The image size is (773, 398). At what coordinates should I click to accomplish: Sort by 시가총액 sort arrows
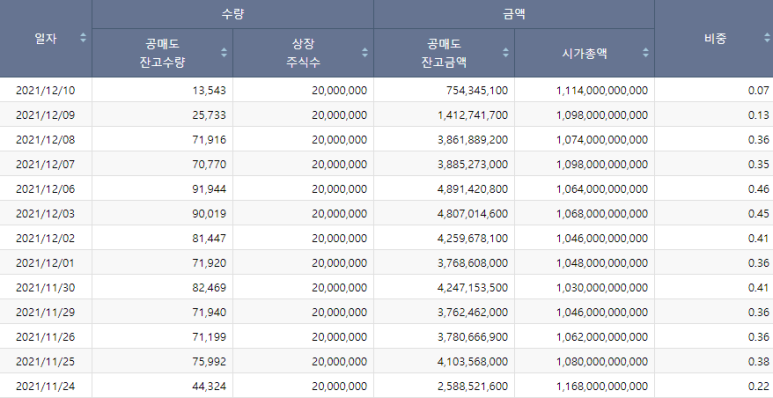(645, 52)
